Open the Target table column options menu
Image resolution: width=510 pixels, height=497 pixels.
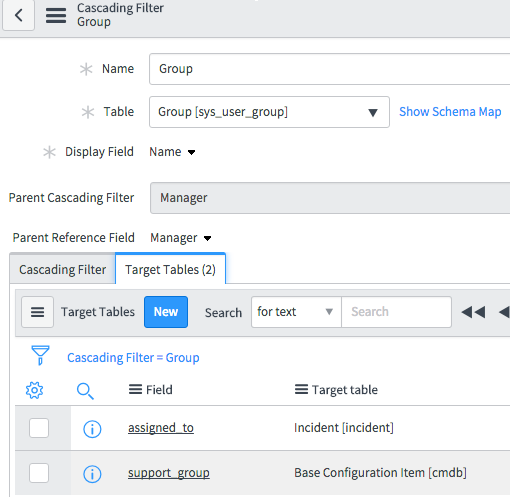pyautogui.click(x=301, y=389)
